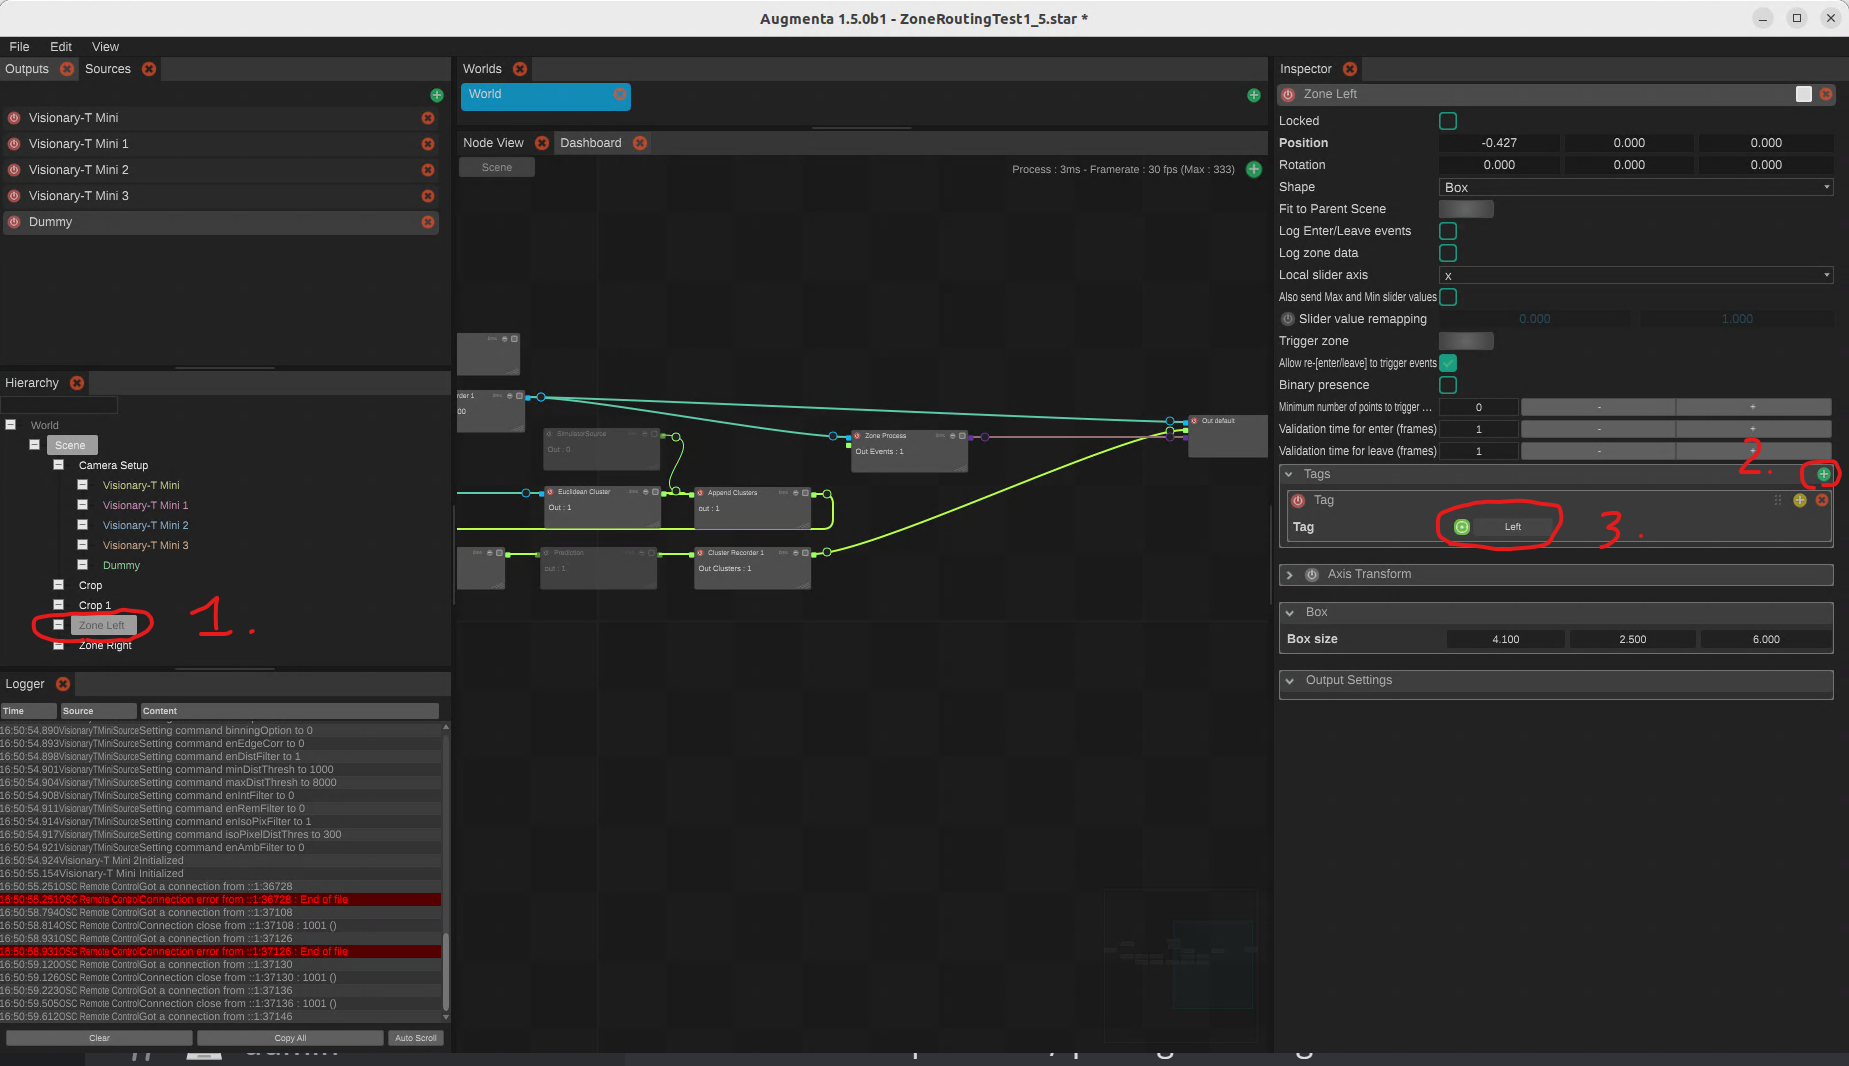Screen dimensions: 1849x1066
Task: Switch to the Sources tab
Action: (108, 69)
